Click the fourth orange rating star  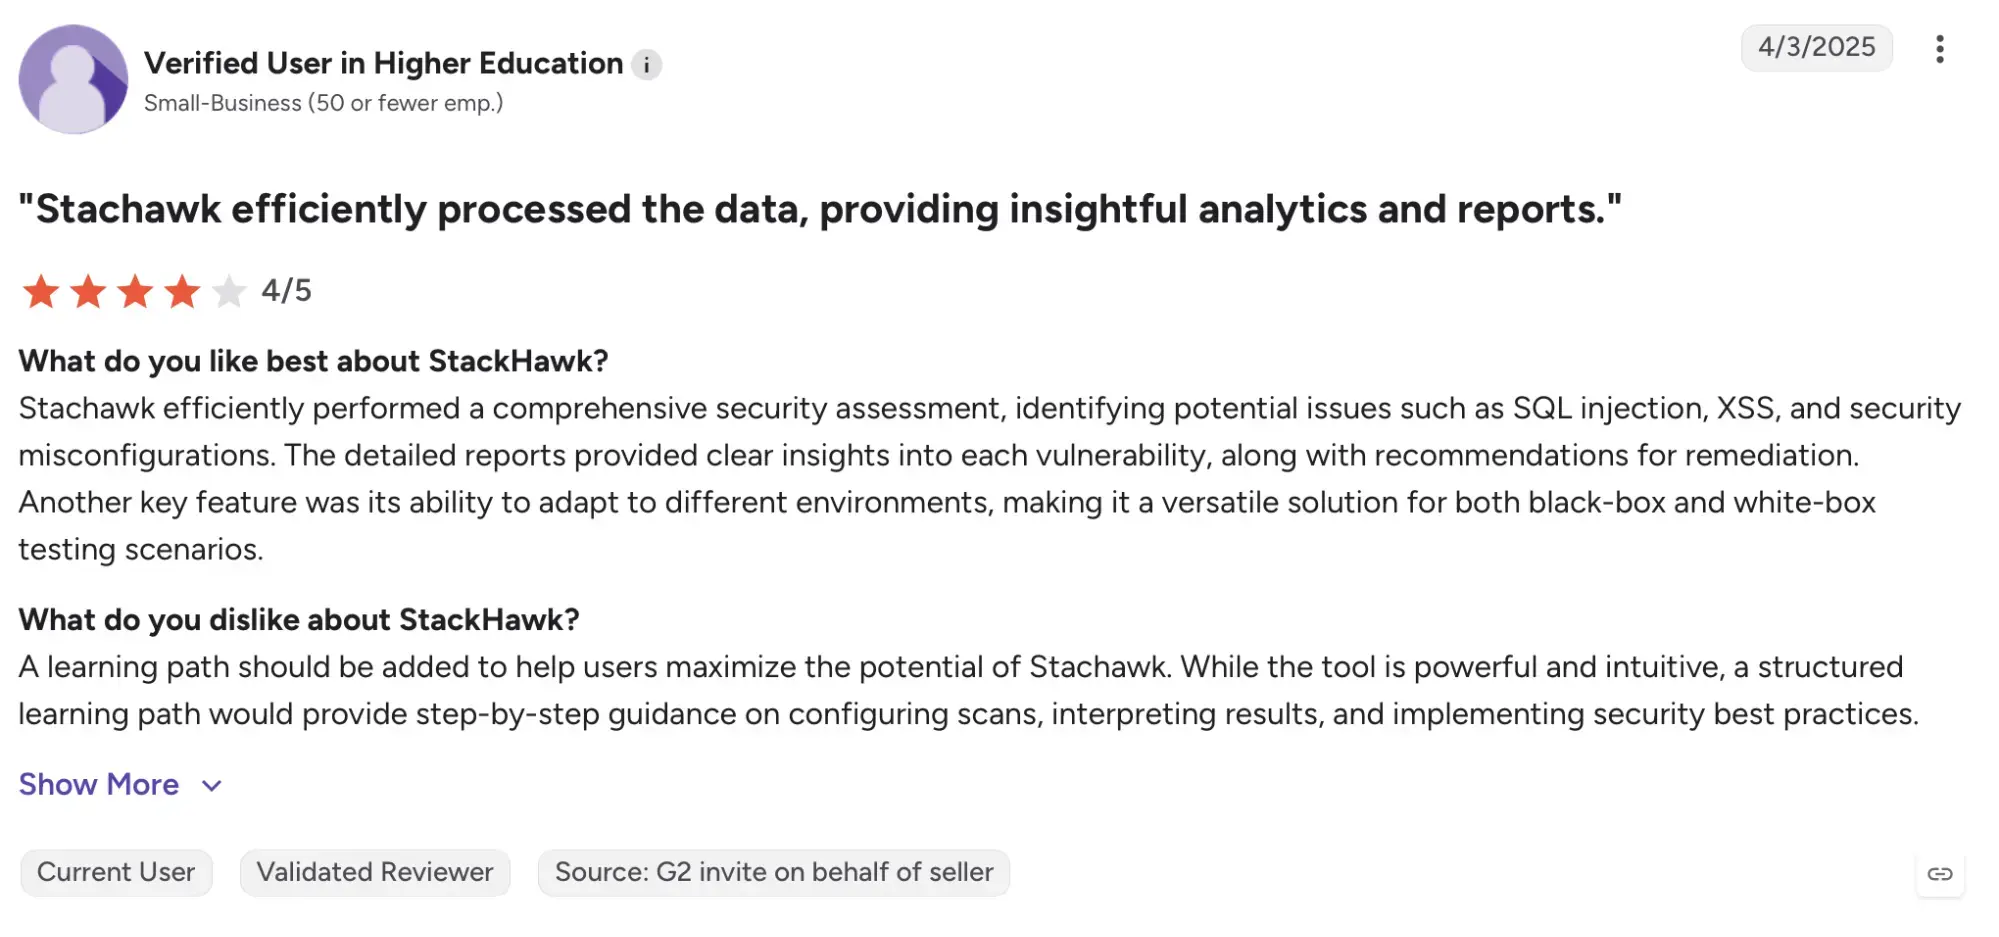click(x=182, y=292)
